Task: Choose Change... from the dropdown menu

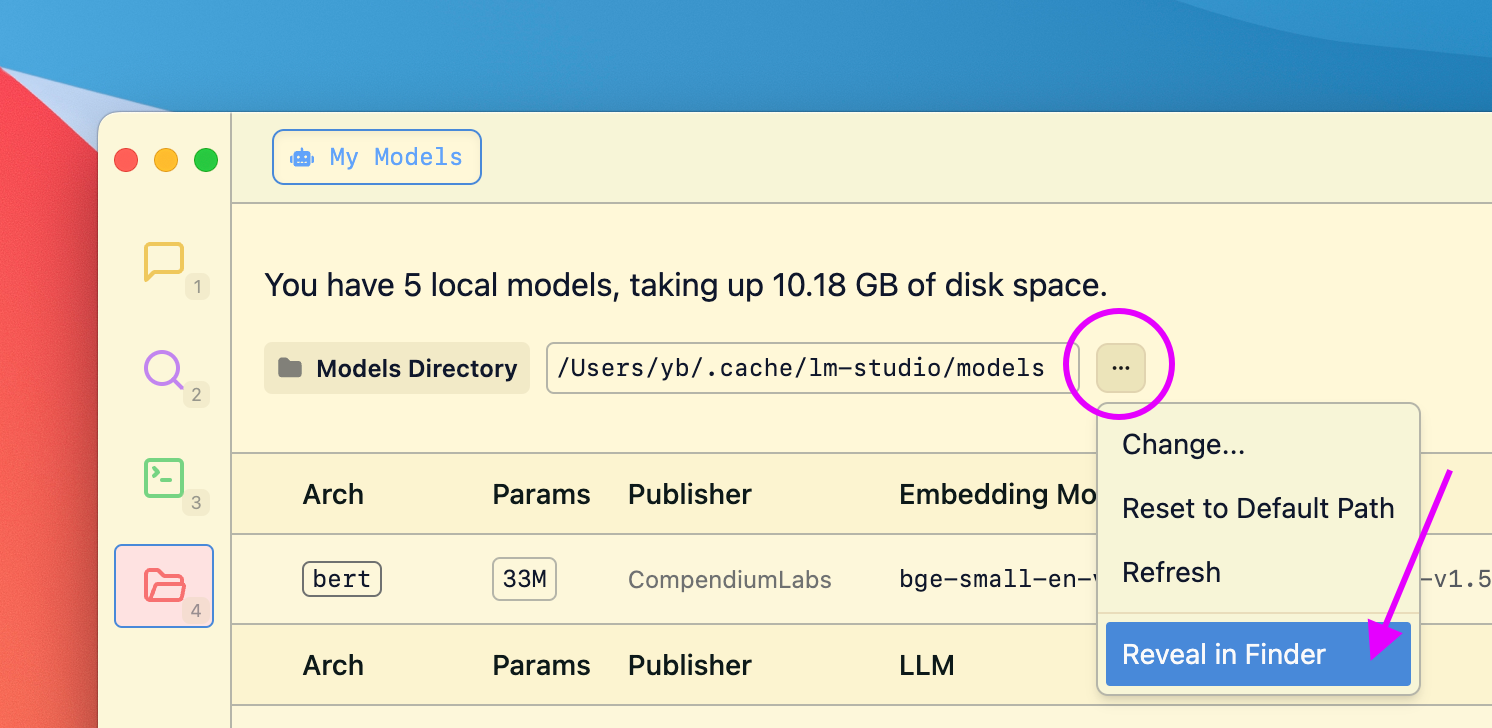Action: [1183, 445]
